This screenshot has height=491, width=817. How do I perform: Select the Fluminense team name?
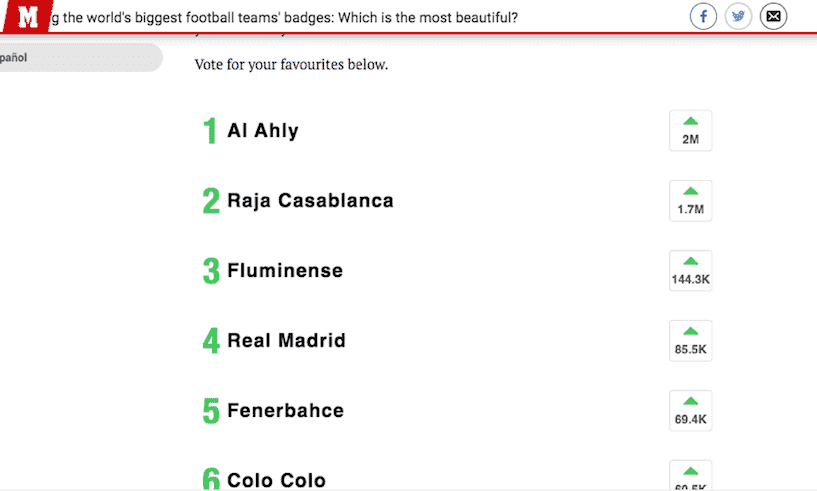point(285,271)
